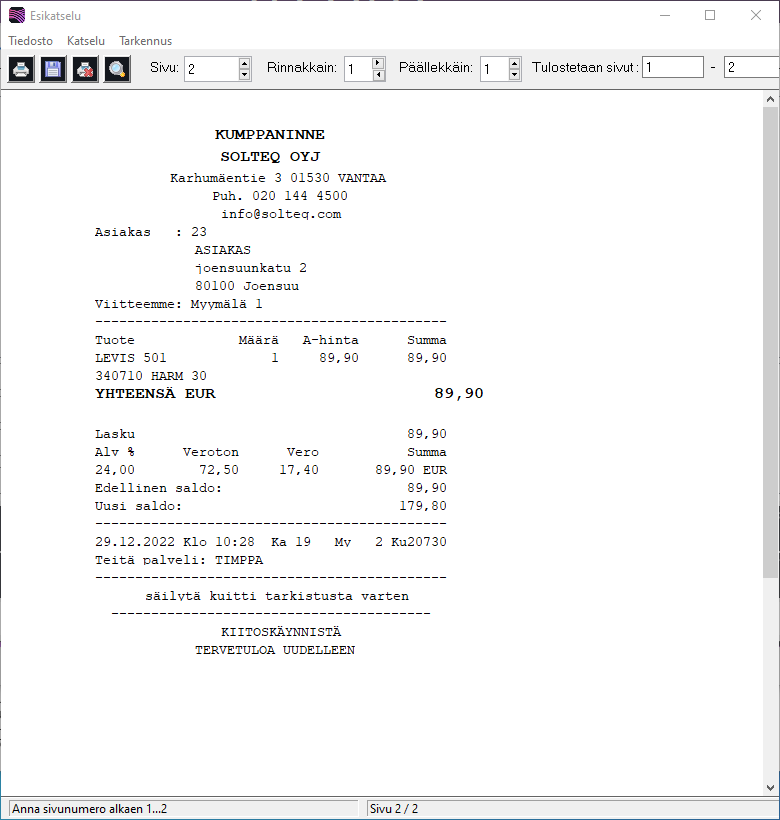Decrease Rinnakkain value with down arrow
The image size is (780, 820).
point(378,75)
